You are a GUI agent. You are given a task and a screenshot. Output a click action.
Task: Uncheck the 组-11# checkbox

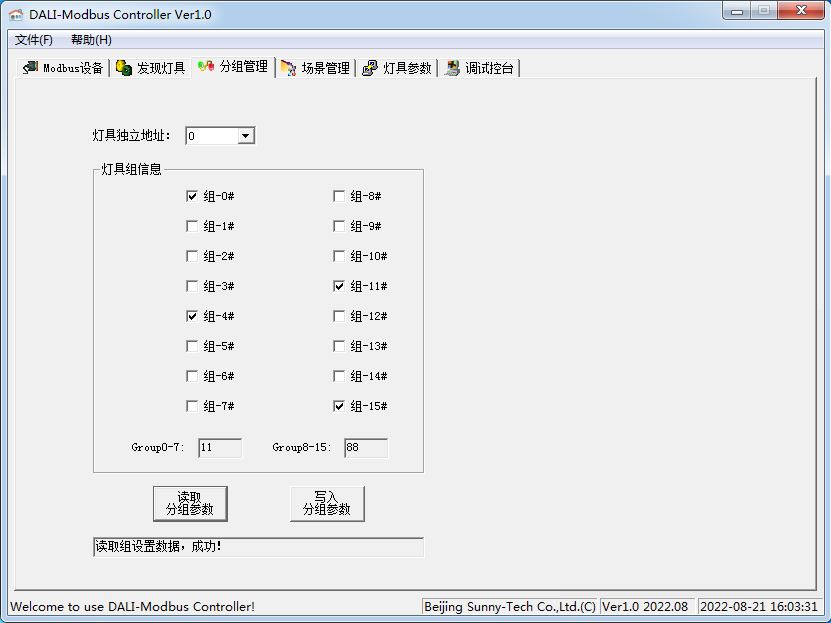(x=339, y=286)
